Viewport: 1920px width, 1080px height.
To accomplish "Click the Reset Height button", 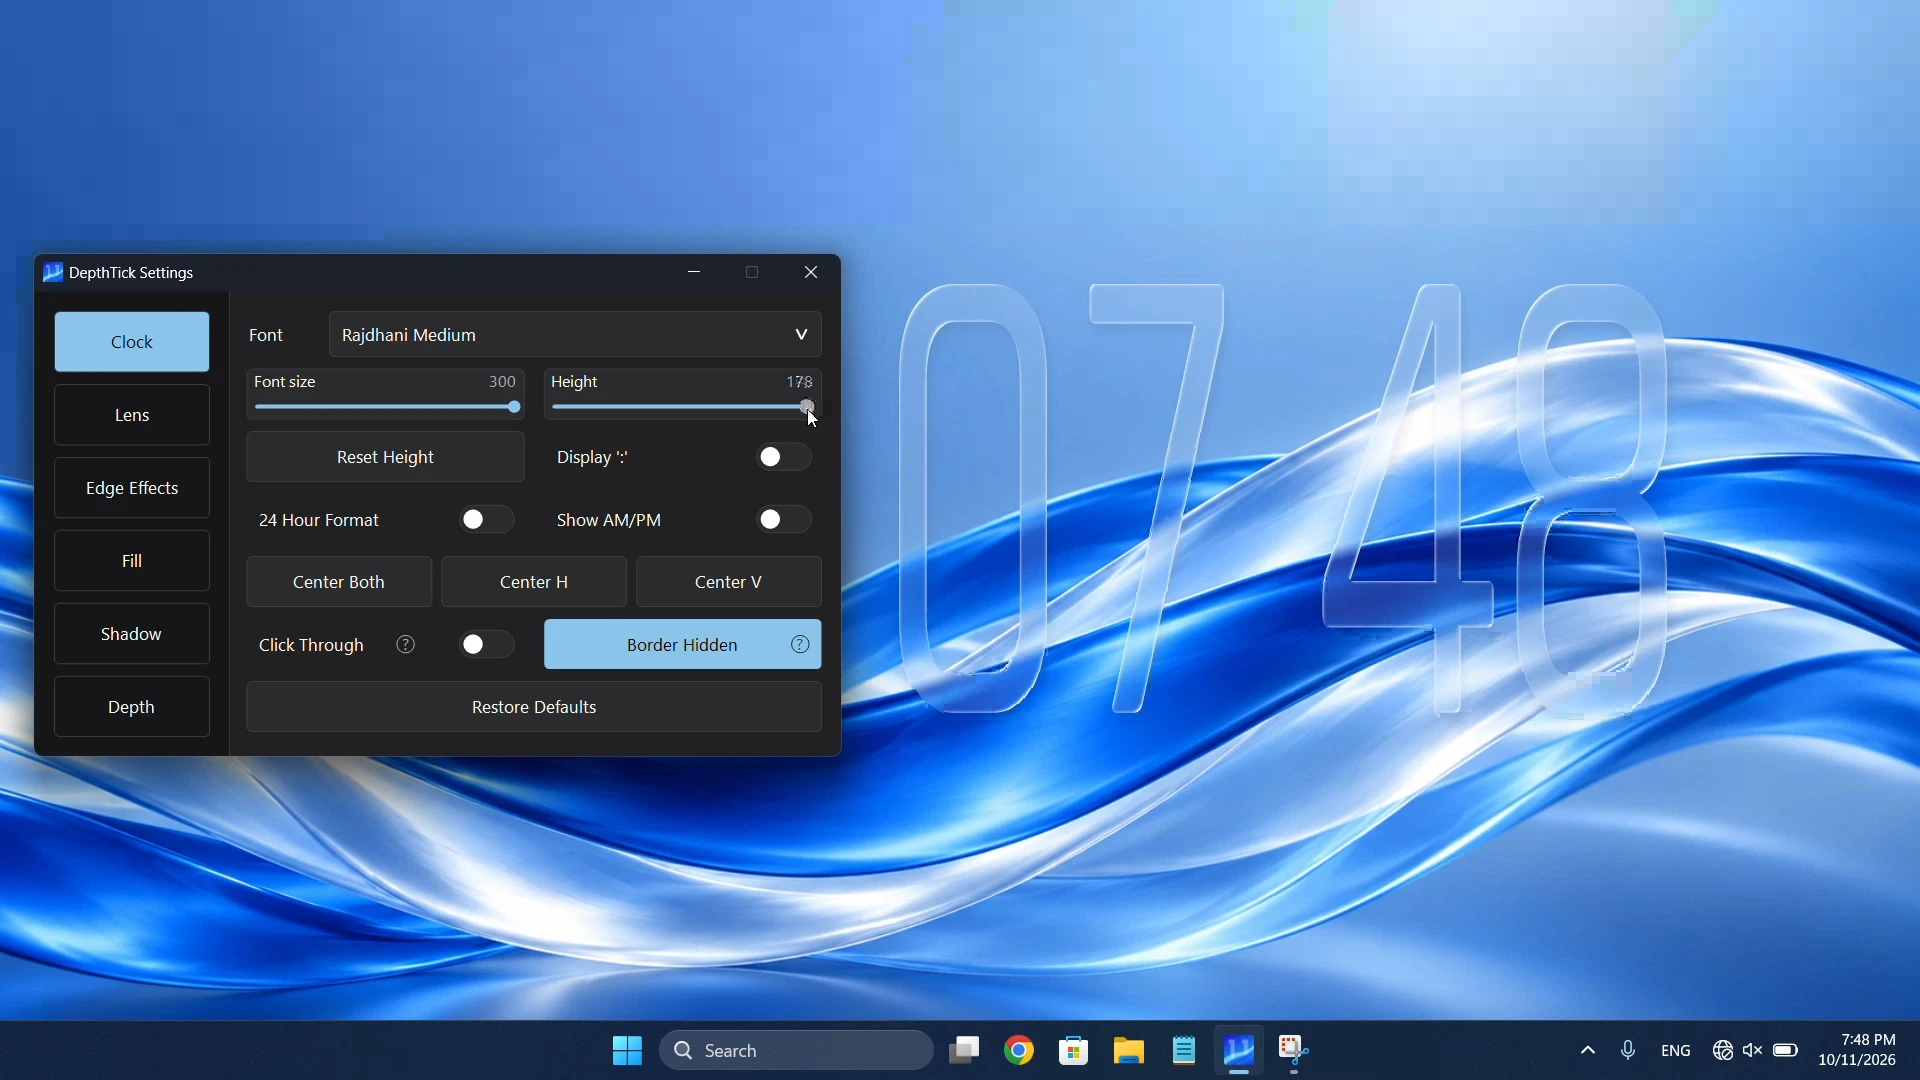I will pos(386,458).
